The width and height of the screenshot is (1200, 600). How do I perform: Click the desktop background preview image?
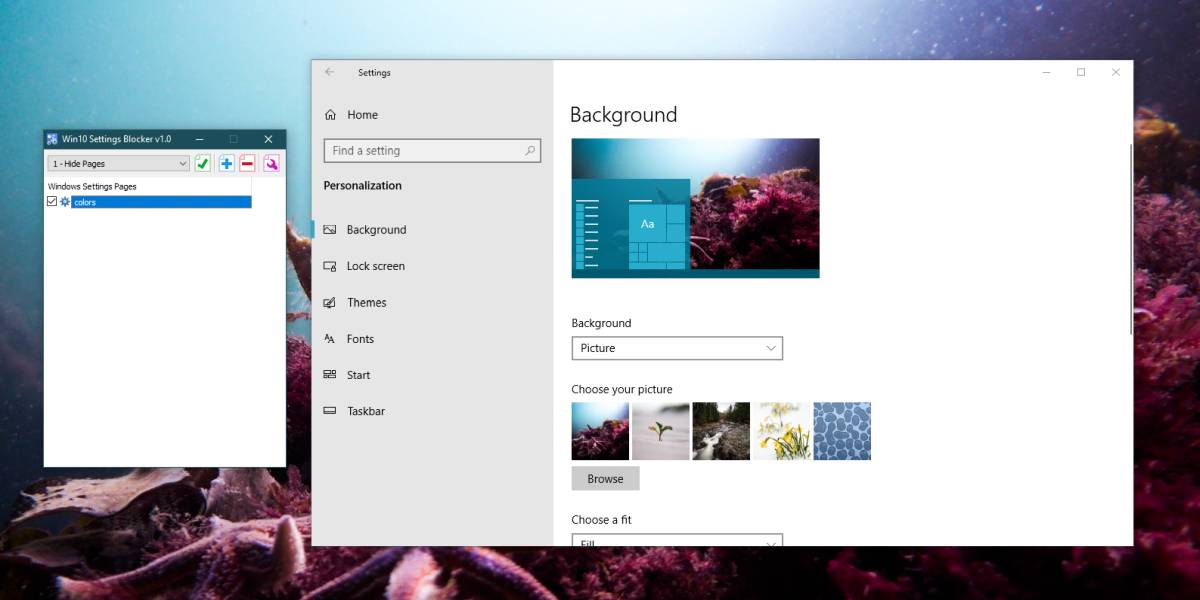(695, 208)
